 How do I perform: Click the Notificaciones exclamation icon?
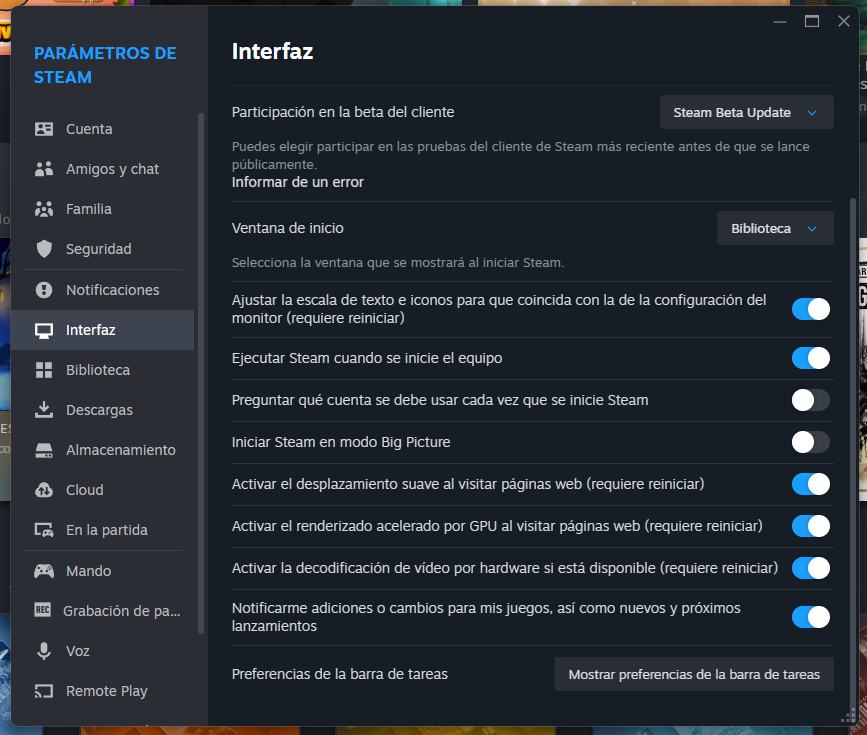click(44, 290)
